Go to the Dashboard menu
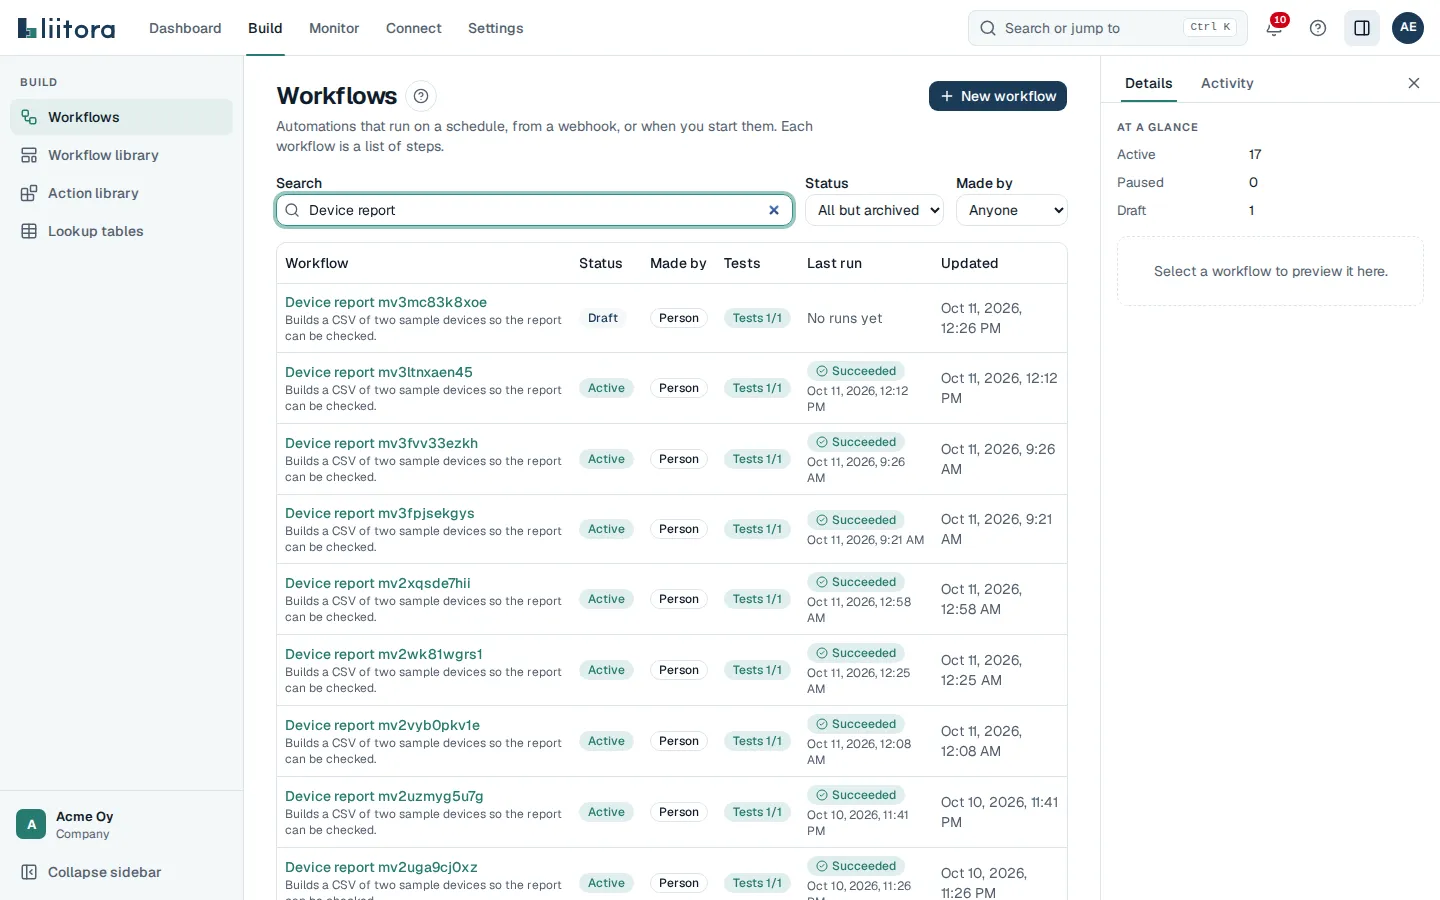1440x900 pixels. click(185, 28)
